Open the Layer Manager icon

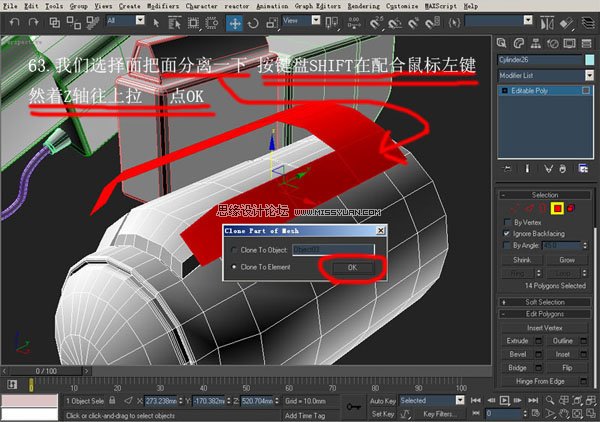(588, 23)
